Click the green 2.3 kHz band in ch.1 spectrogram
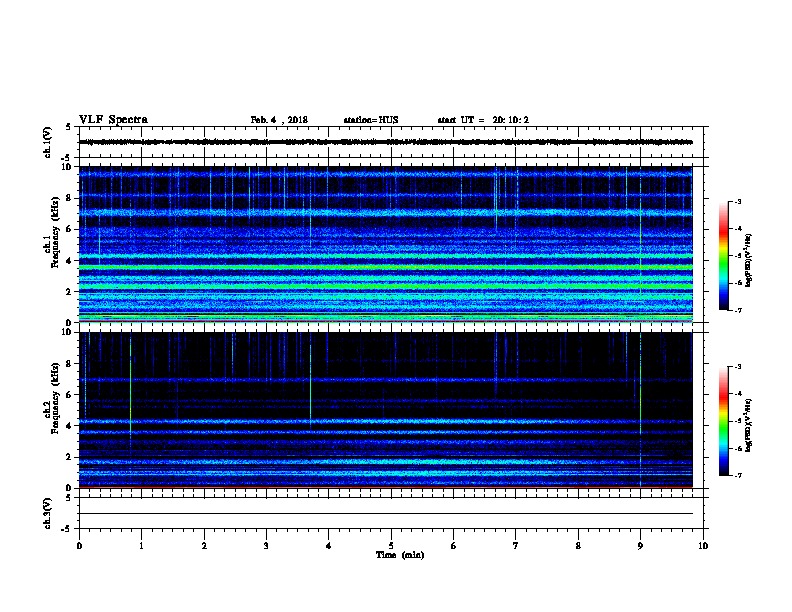Image resolution: width=792 pixels, height=612 pixels. click(386, 286)
